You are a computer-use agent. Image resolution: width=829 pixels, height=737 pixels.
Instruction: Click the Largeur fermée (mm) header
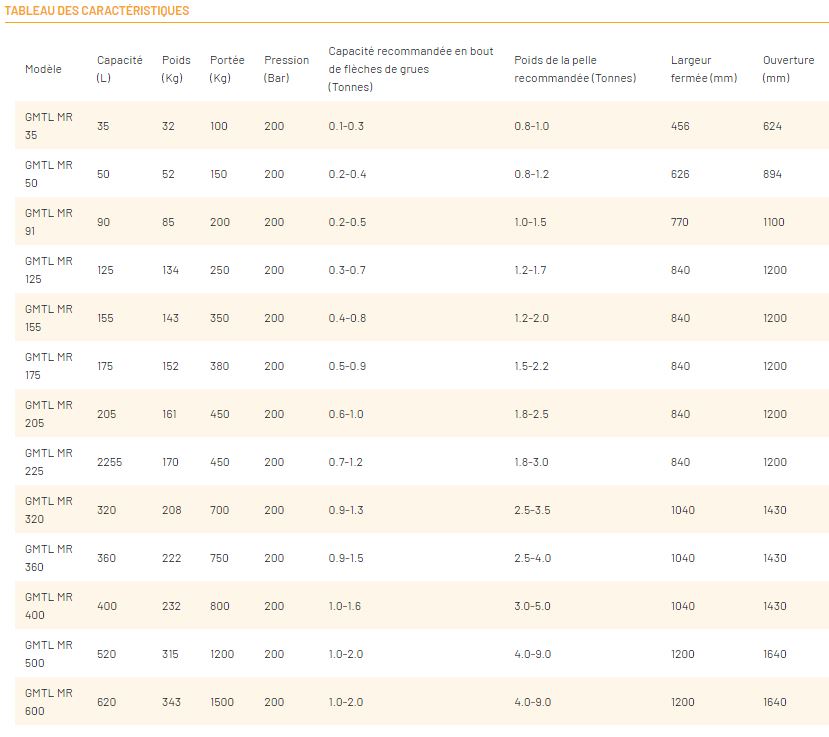703,69
